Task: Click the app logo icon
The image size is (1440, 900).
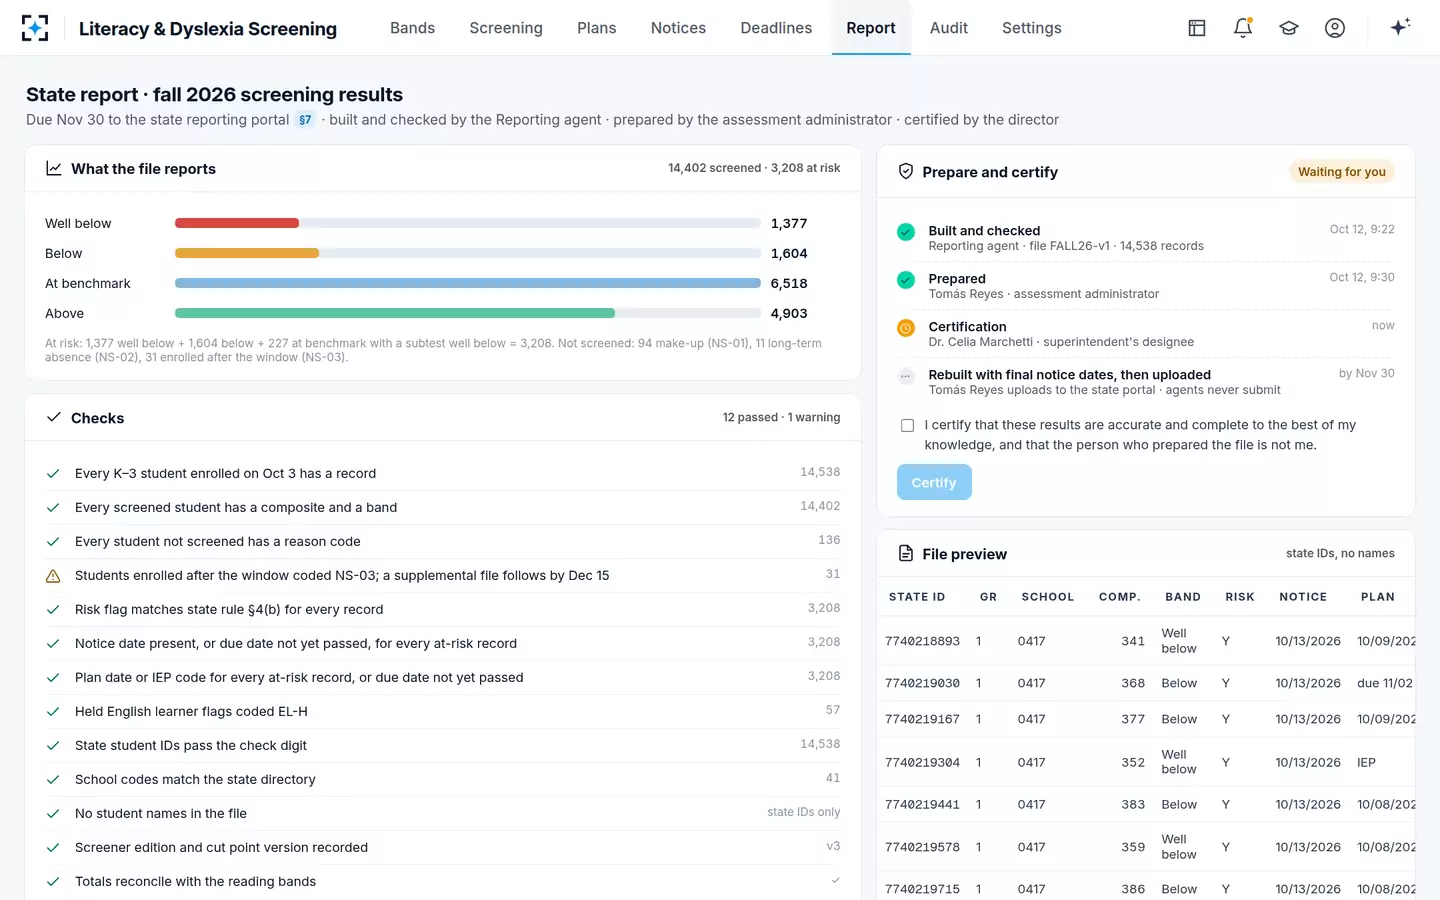Action: coord(35,28)
